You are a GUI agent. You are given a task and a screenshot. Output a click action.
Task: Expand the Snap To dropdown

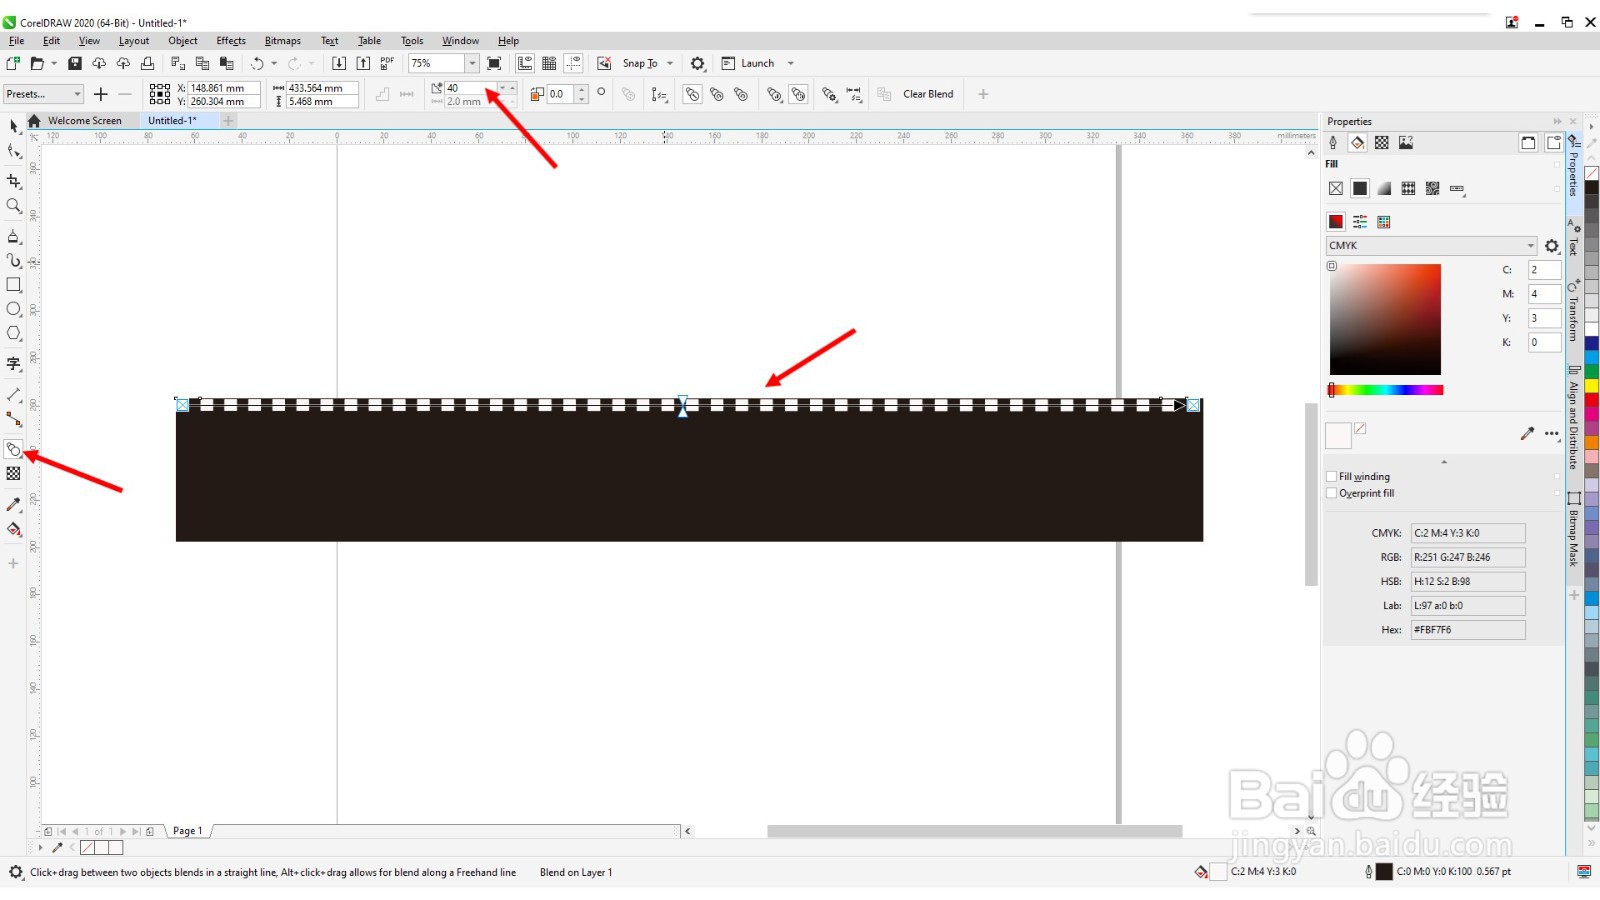coord(670,63)
